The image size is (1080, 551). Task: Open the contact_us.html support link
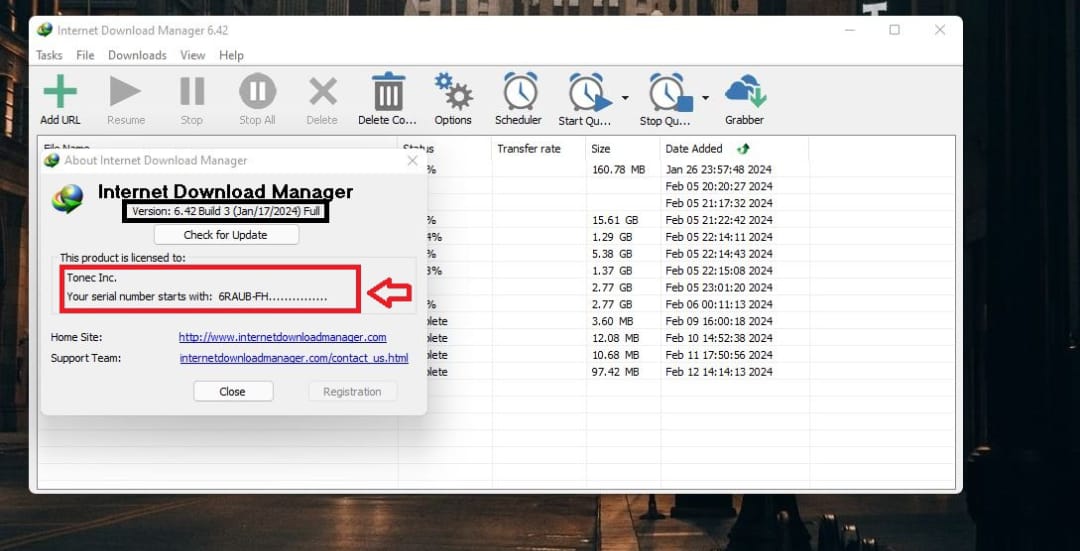(293, 358)
